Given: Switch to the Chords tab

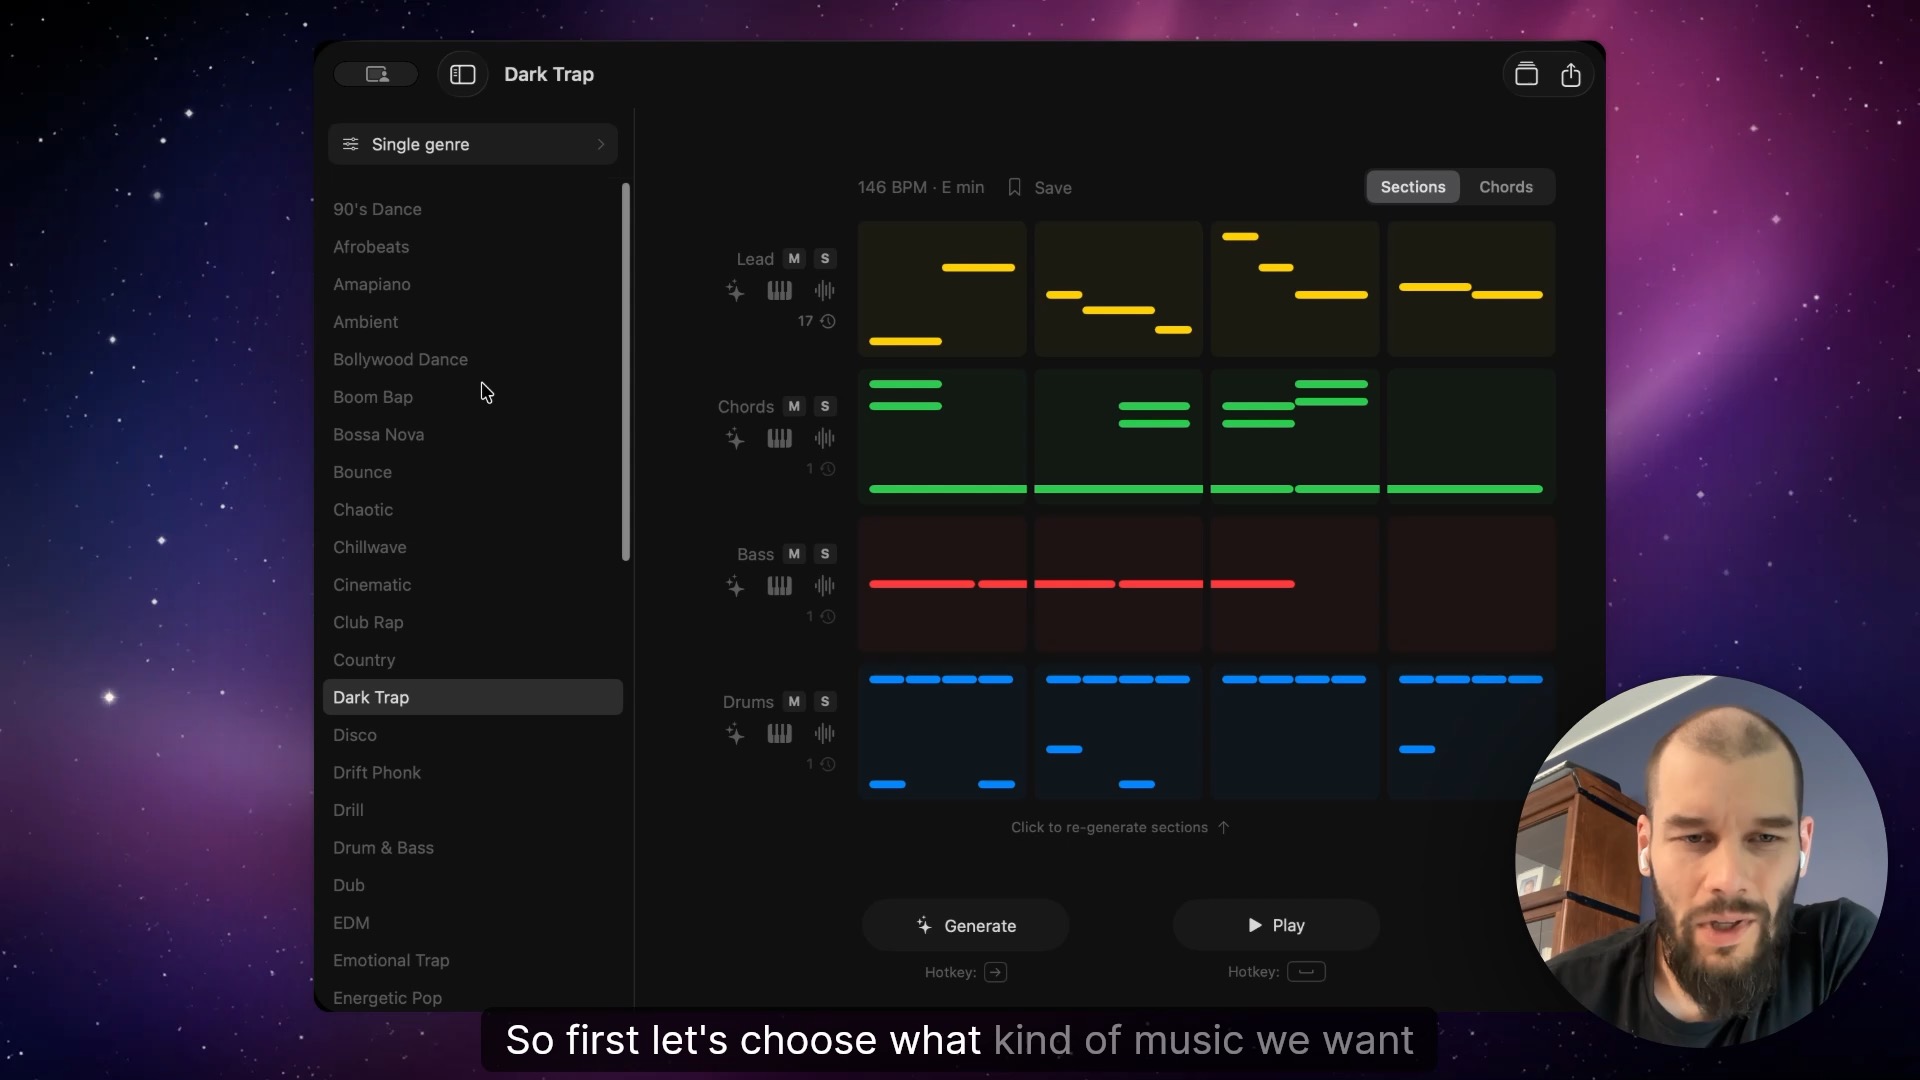Looking at the screenshot, I should pos(1506,187).
